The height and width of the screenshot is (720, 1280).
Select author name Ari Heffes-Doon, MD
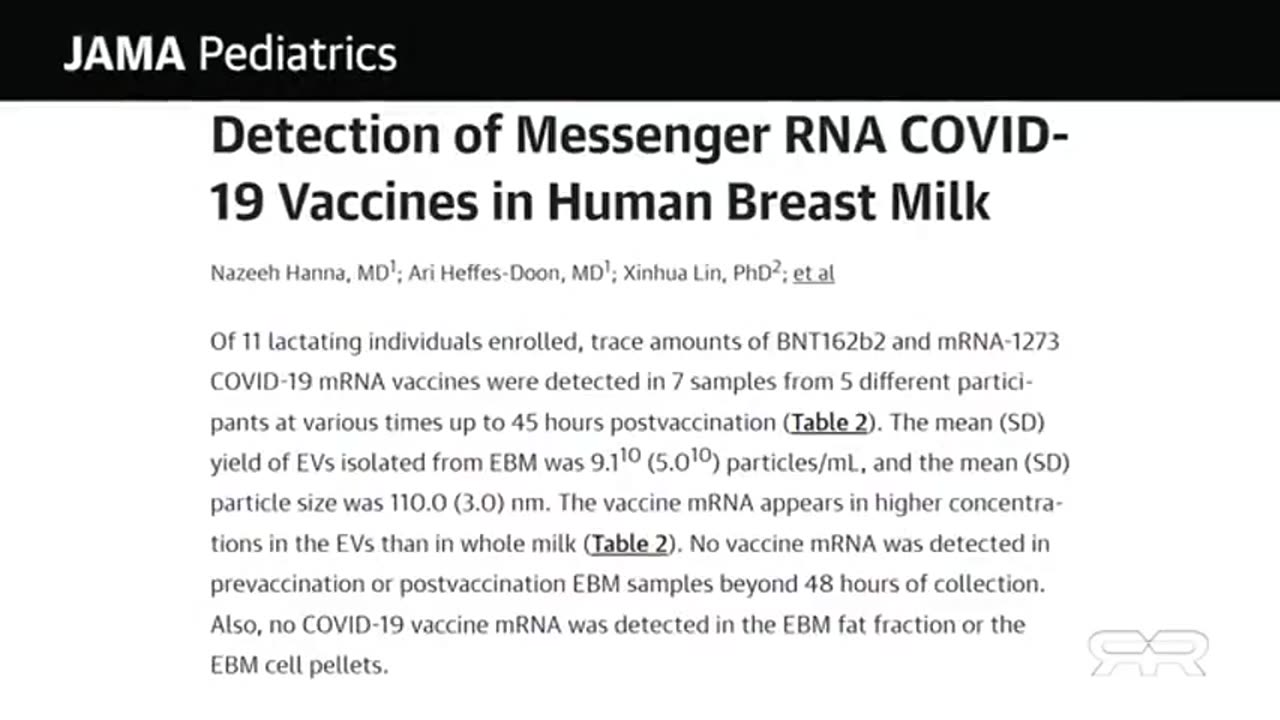(x=506, y=274)
